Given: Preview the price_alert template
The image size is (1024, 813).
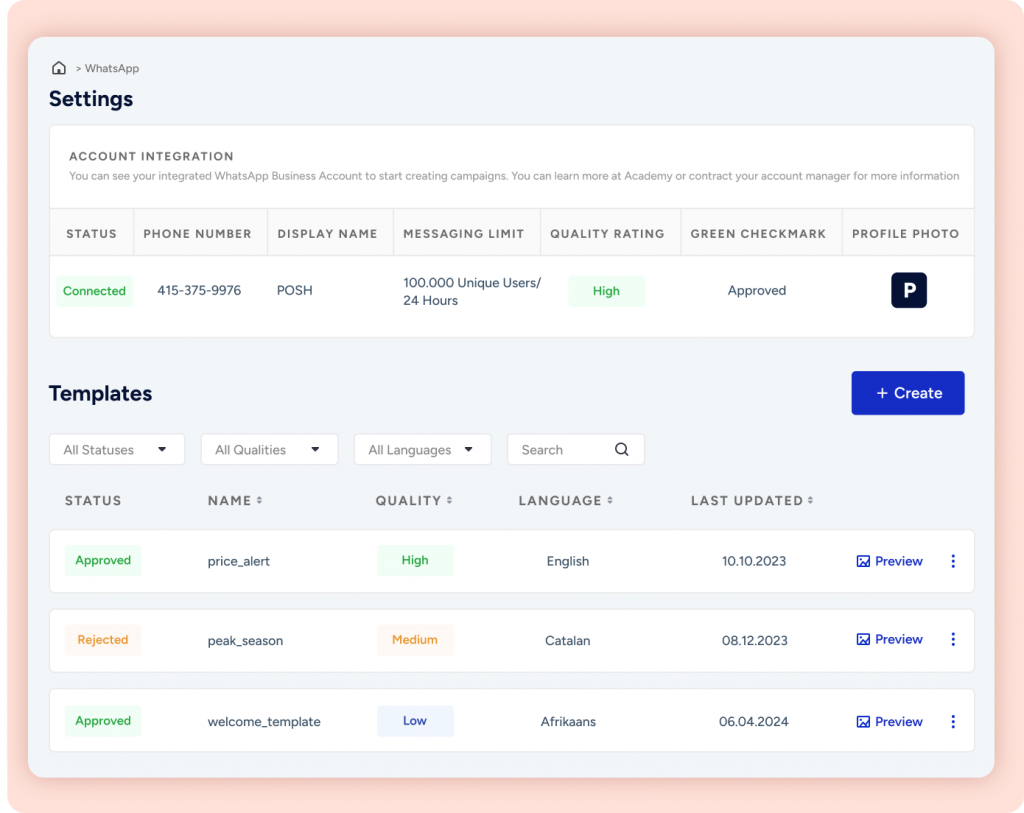Looking at the screenshot, I should 889,561.
